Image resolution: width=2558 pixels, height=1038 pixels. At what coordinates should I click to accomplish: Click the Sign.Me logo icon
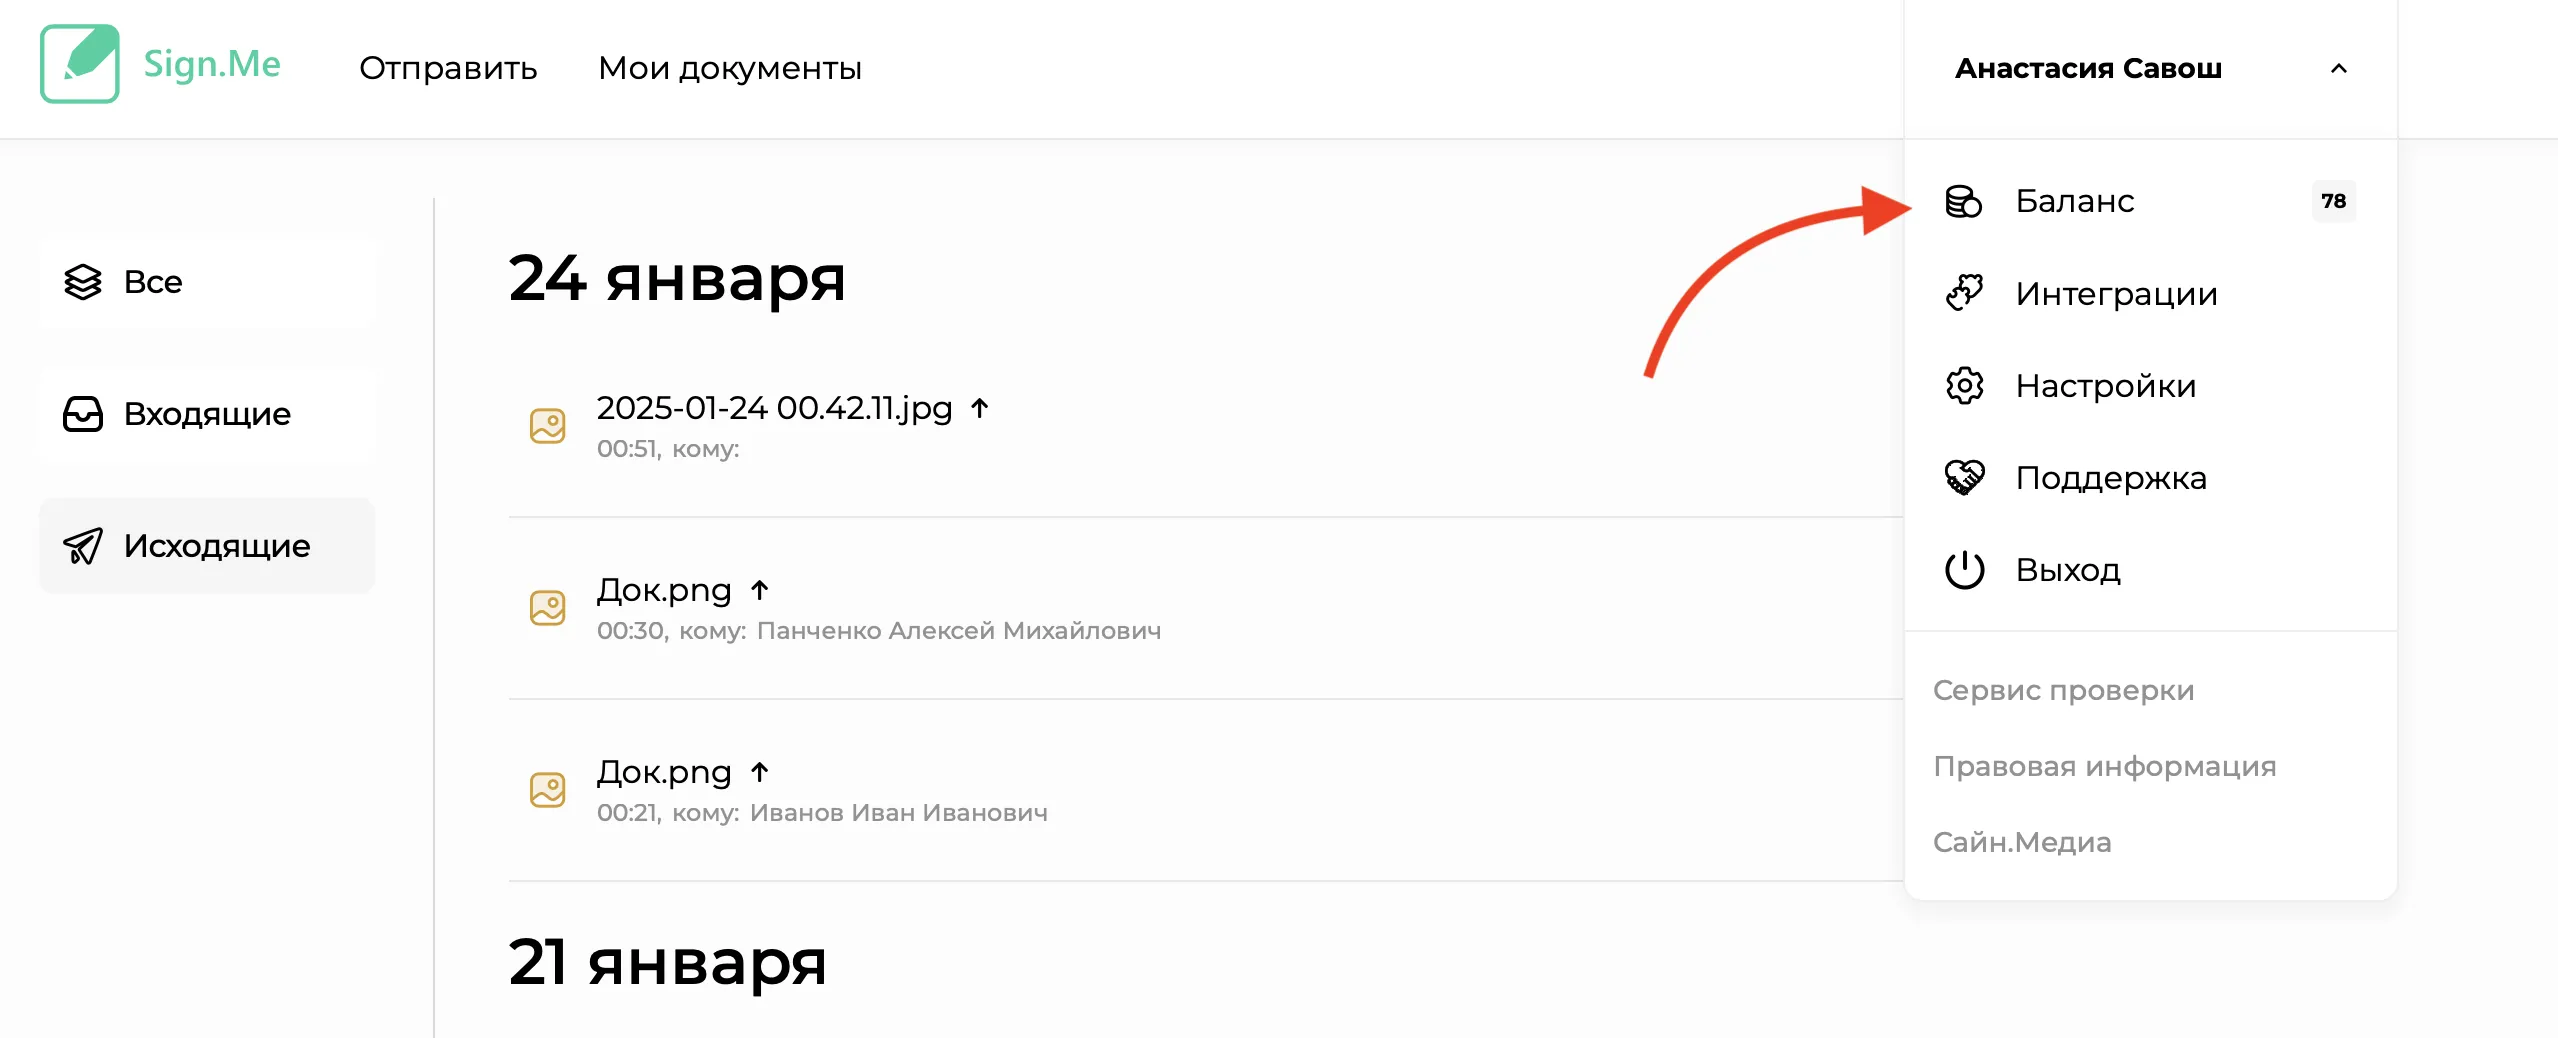80,64
